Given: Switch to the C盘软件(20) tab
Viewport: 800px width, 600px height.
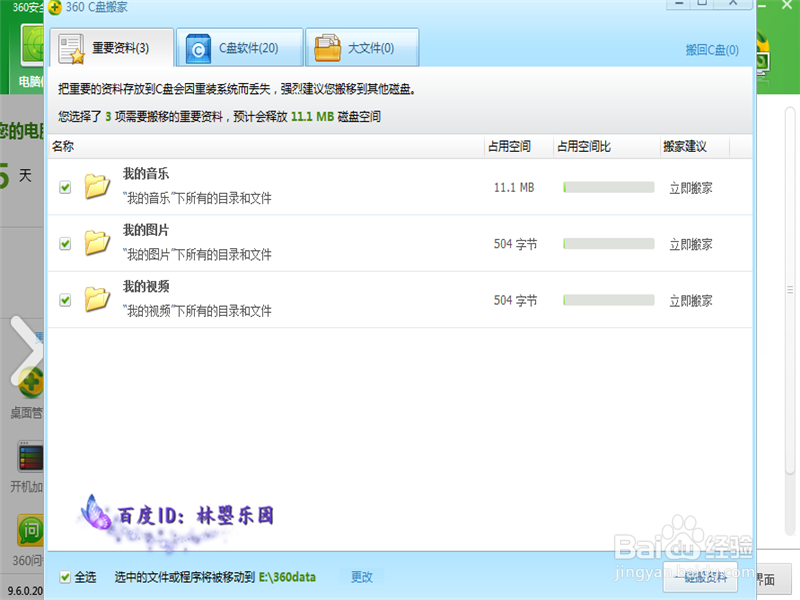Looking at the screenshot, I should pyautogui.click(x=240, y=47).
